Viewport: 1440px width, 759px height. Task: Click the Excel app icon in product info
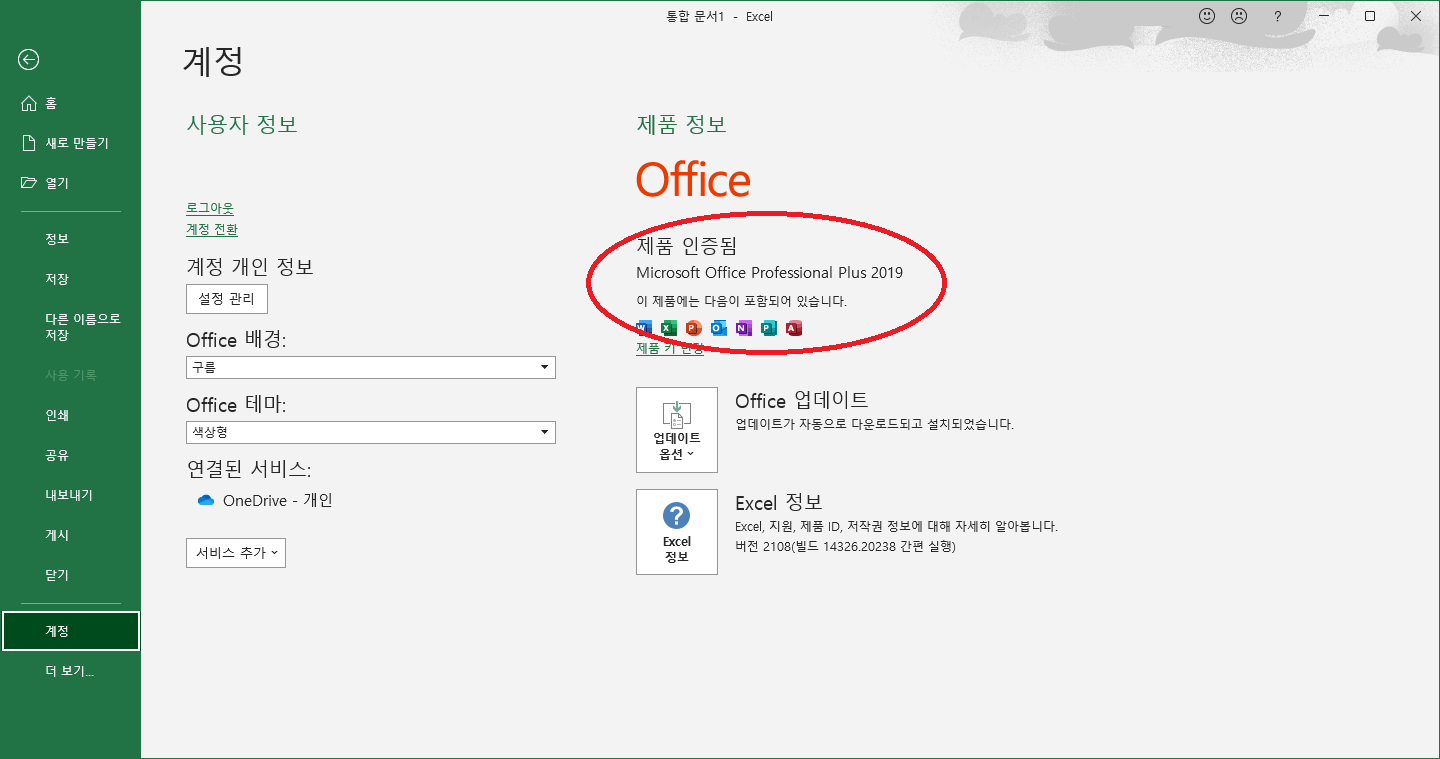point(669,328)
